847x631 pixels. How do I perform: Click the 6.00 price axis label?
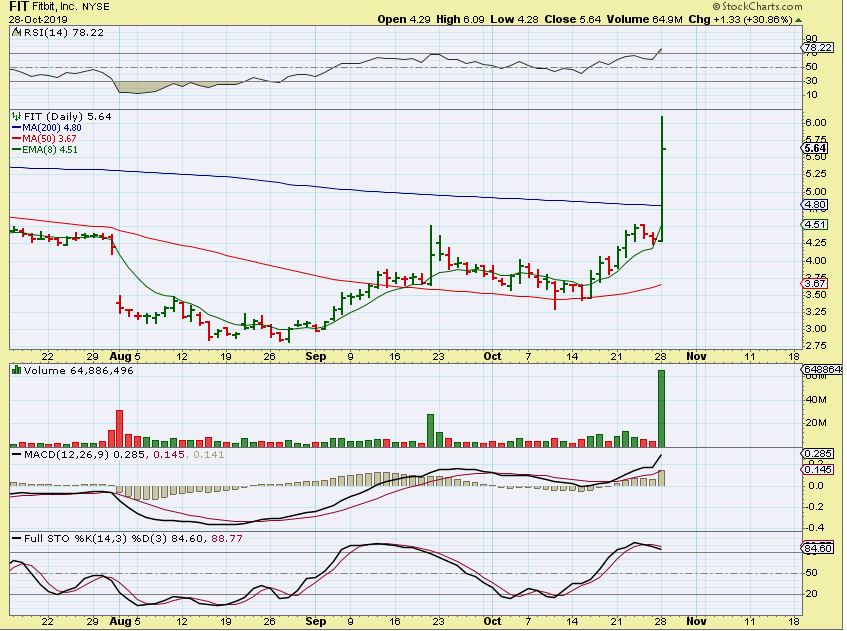pos(816,123)
